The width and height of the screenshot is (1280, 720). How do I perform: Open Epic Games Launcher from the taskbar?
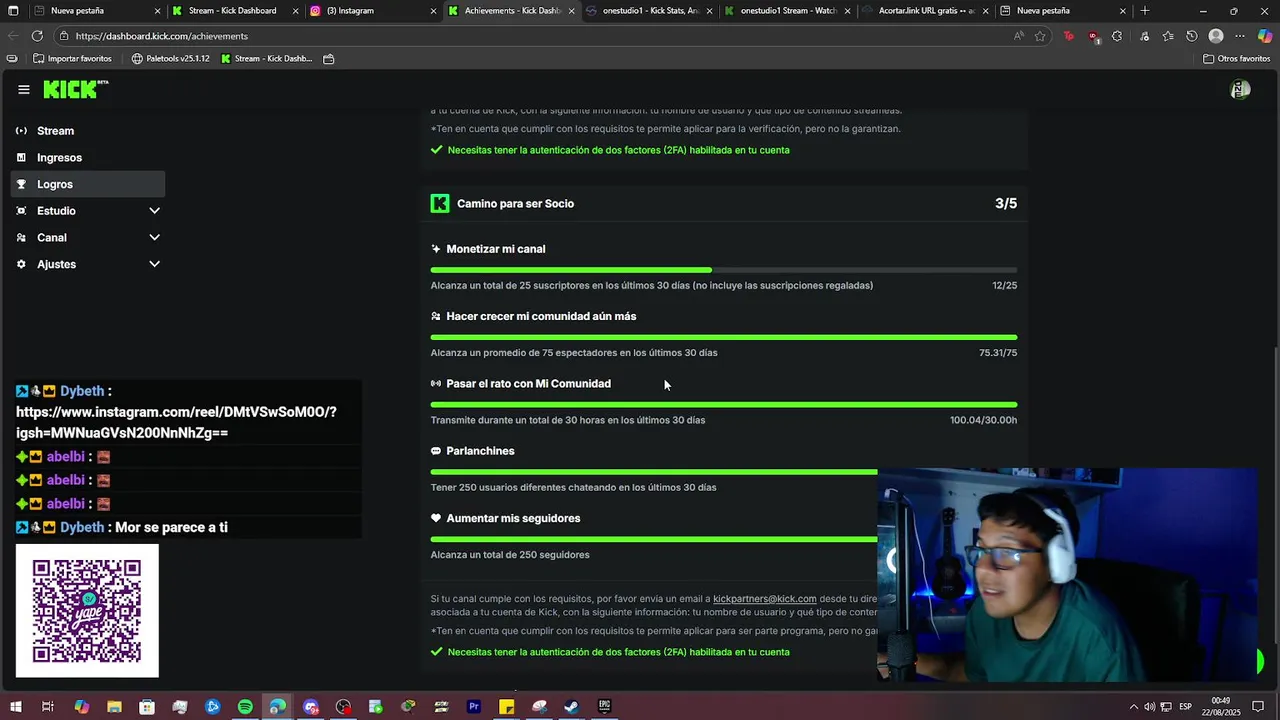tap(604, 707)
